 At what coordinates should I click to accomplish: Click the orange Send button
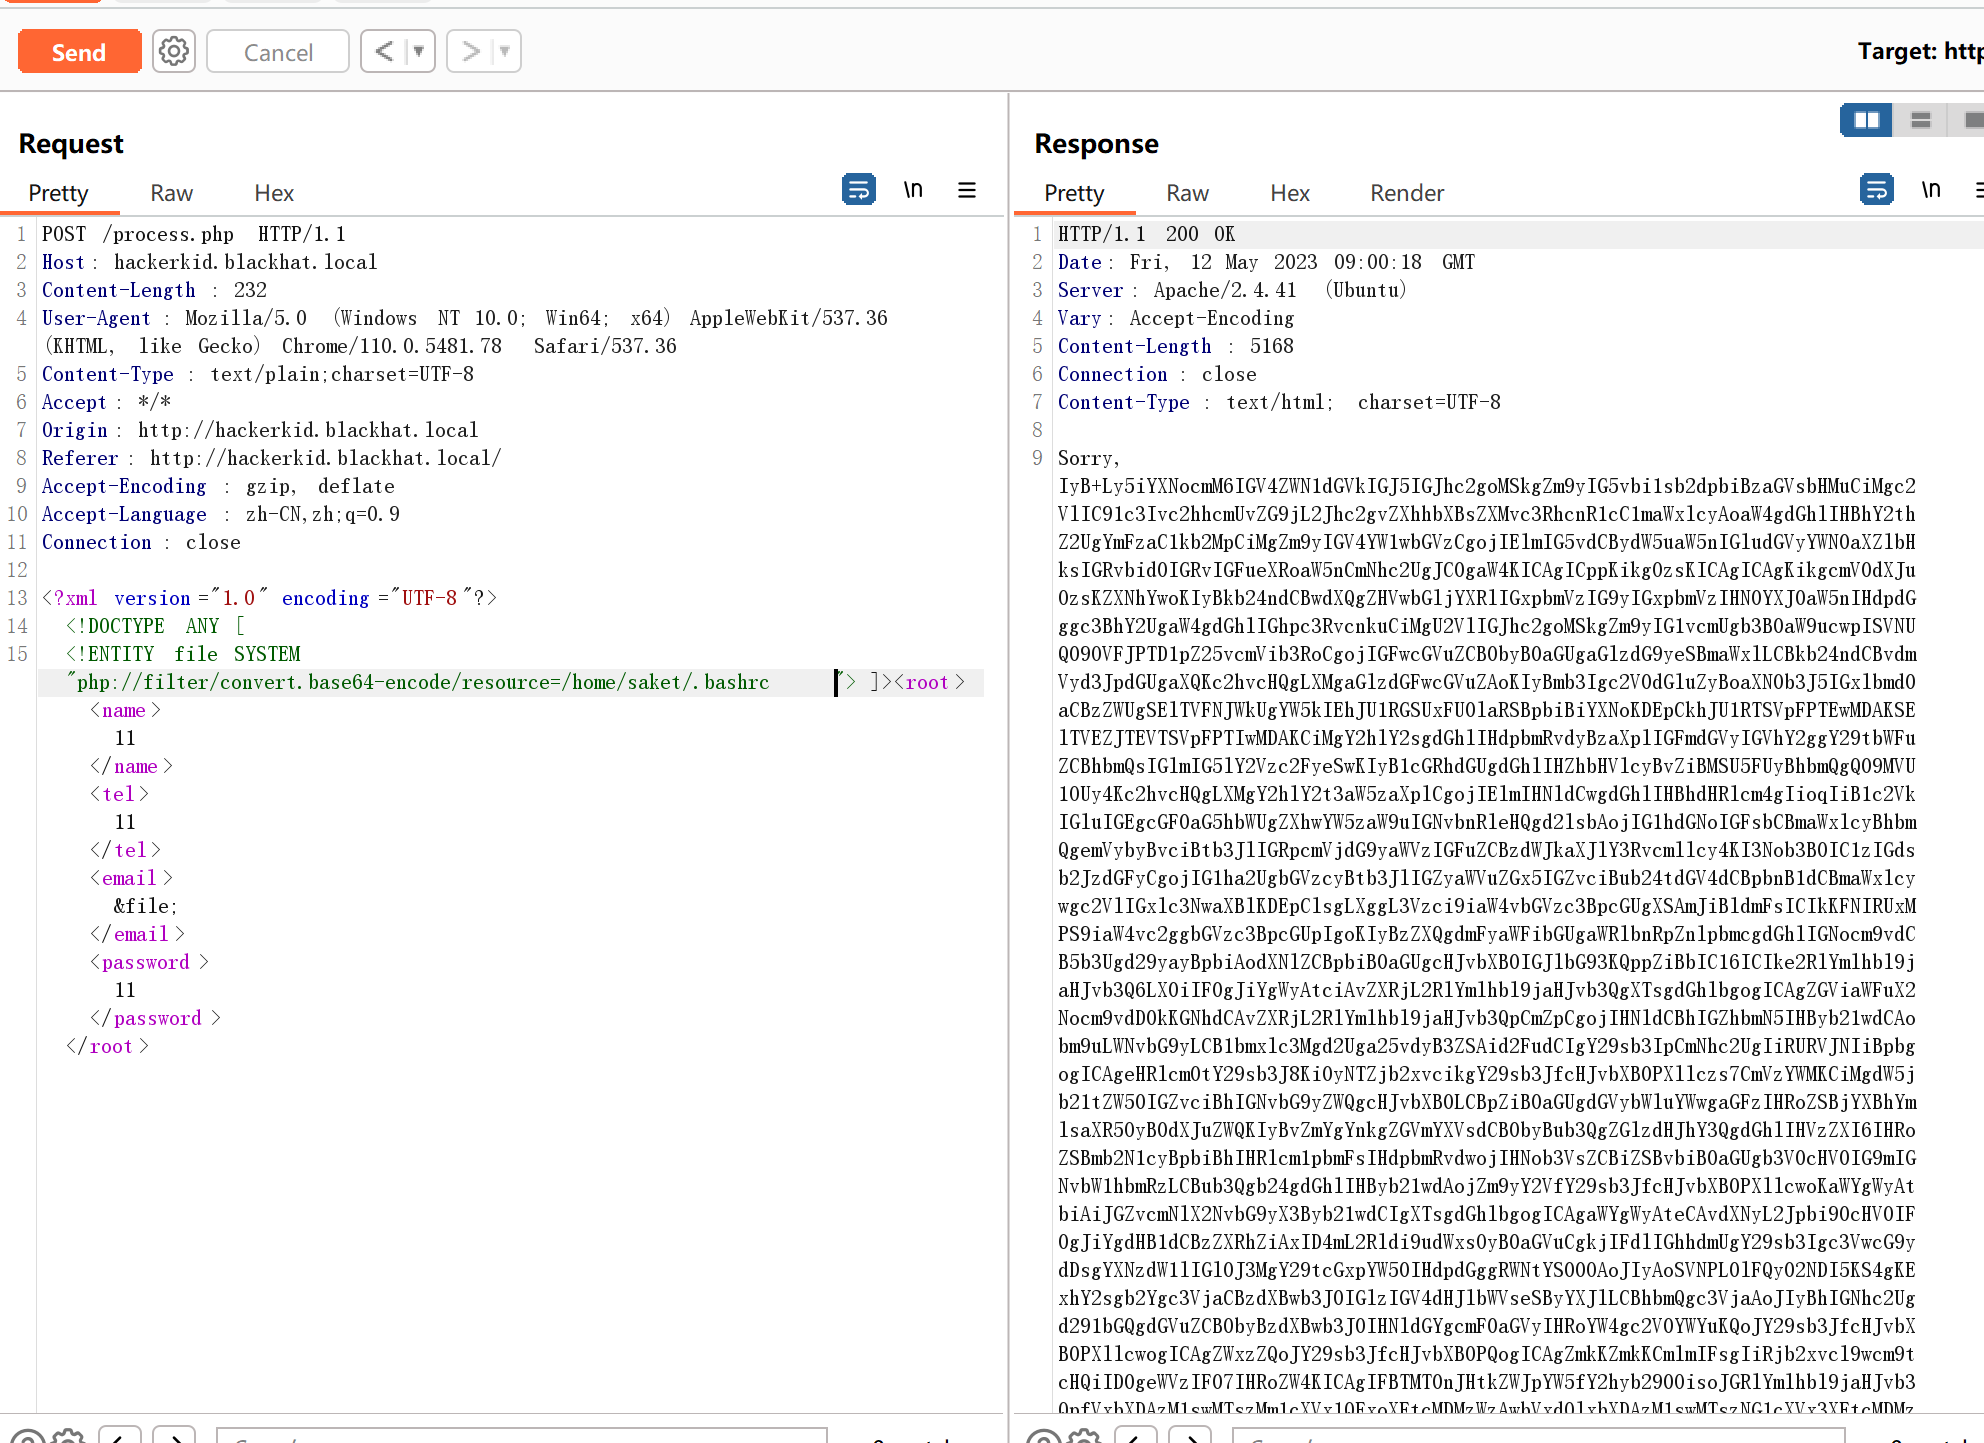(x=79, y=52)
